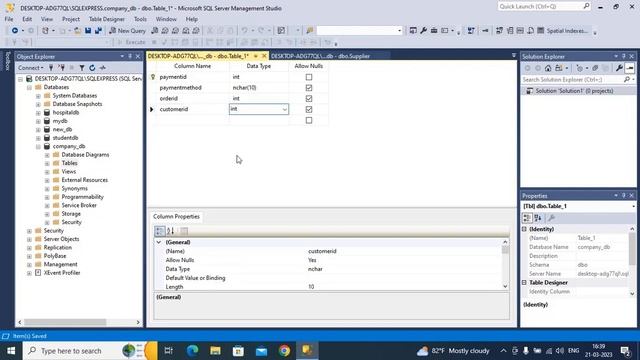Click the Save icon in the toolbar
This screenshot has width=640, height=360.
tap(88, 31)
